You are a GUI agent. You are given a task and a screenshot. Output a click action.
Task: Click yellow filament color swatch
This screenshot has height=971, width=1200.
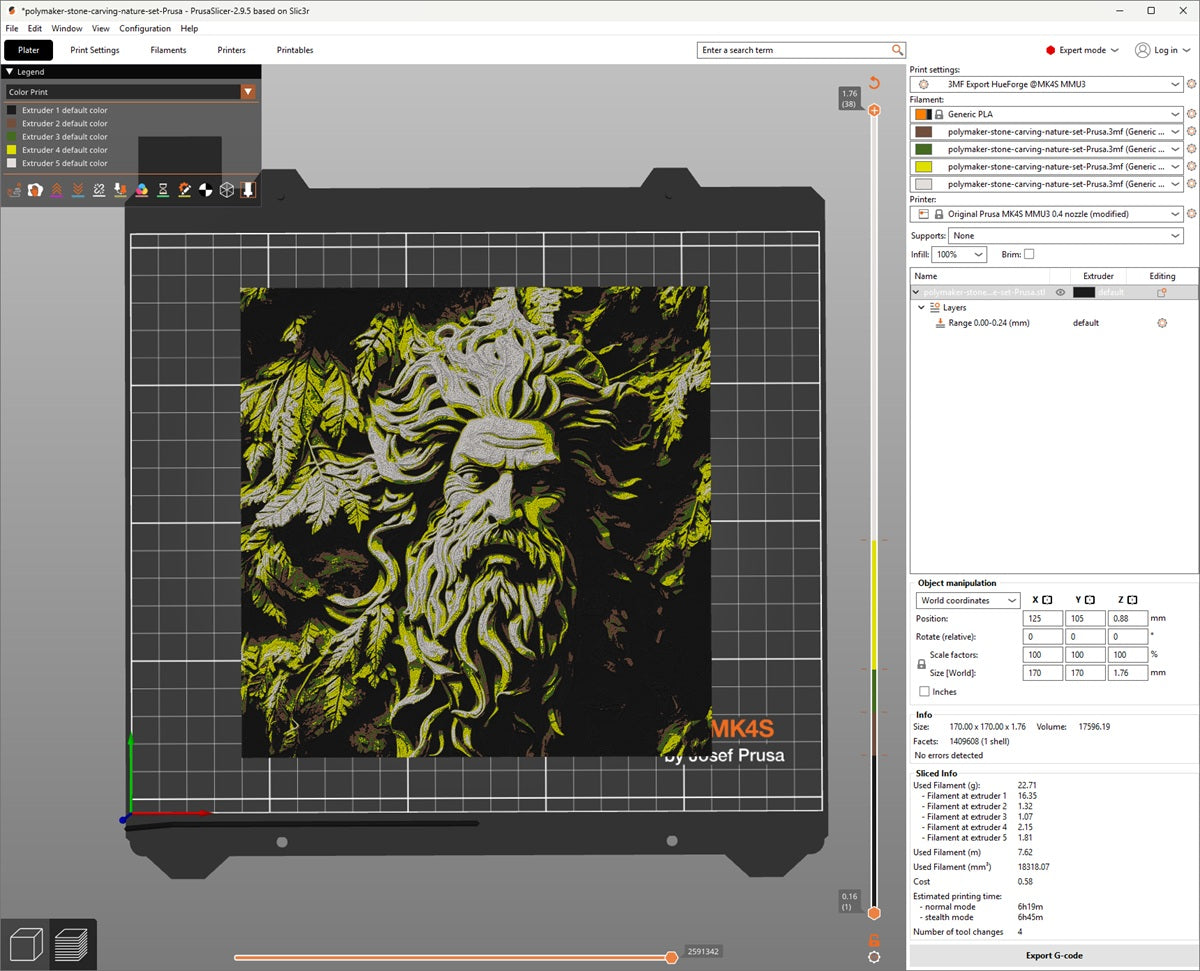click(x=924, y=167)
